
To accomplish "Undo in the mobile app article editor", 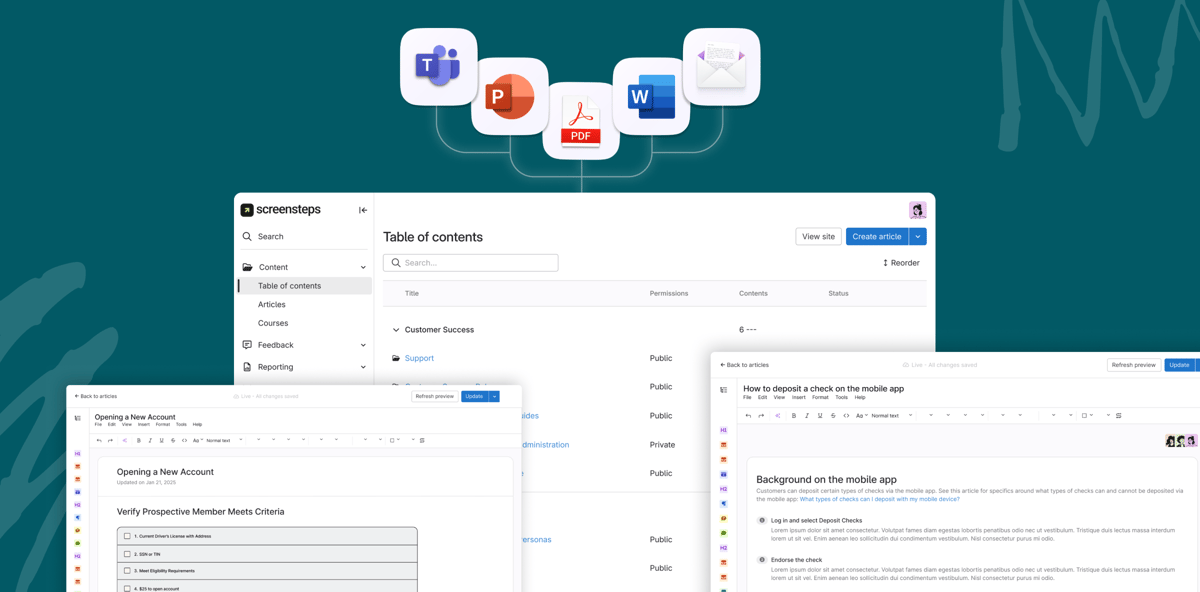I will click(748, 416).
